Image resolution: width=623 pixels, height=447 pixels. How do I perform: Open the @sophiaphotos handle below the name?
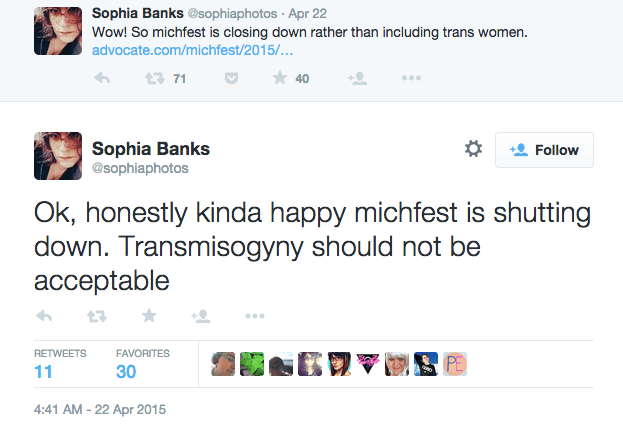pos(140,168)
